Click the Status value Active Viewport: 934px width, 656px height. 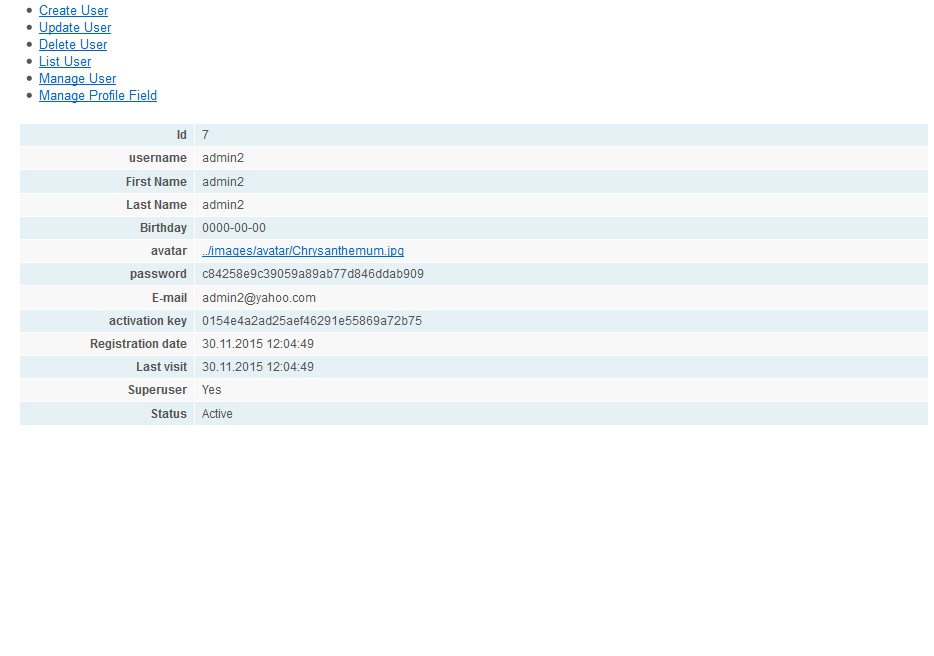[x=217, y=414]
